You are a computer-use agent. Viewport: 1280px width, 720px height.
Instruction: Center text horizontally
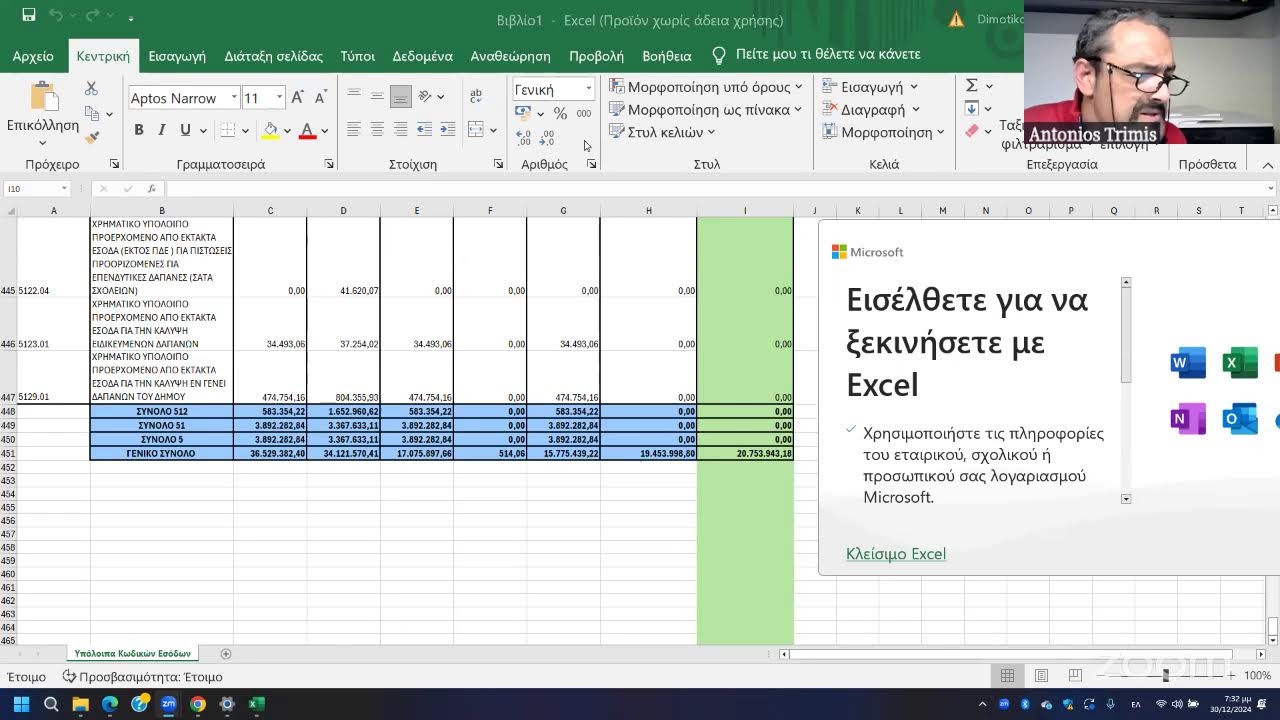[x=377, y=130]
